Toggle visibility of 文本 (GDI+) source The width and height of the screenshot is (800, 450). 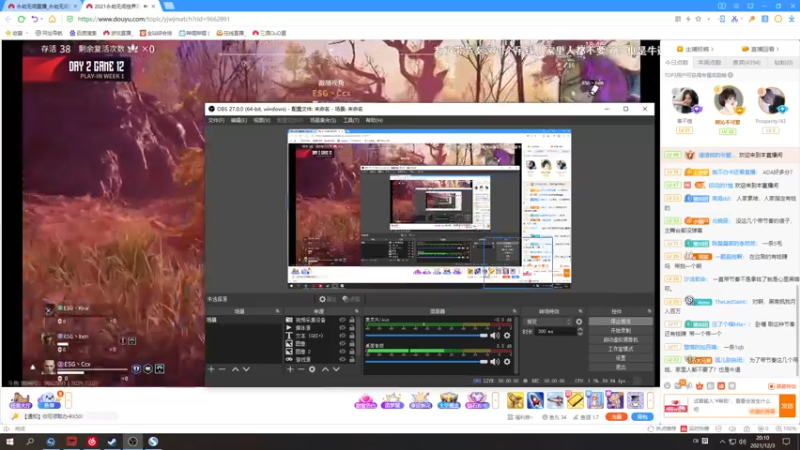pyautogui.click(x=342, y=336)
